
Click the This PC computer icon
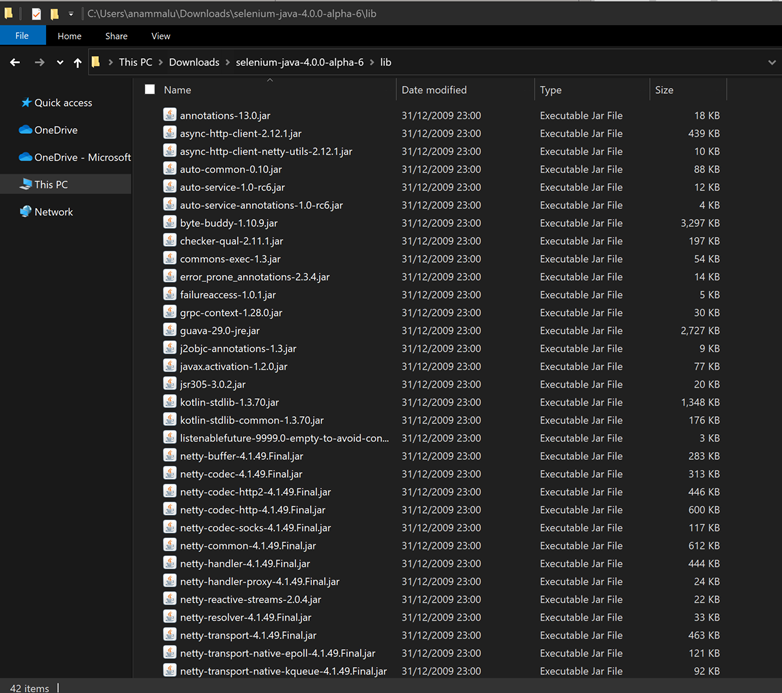coord(26,184)
